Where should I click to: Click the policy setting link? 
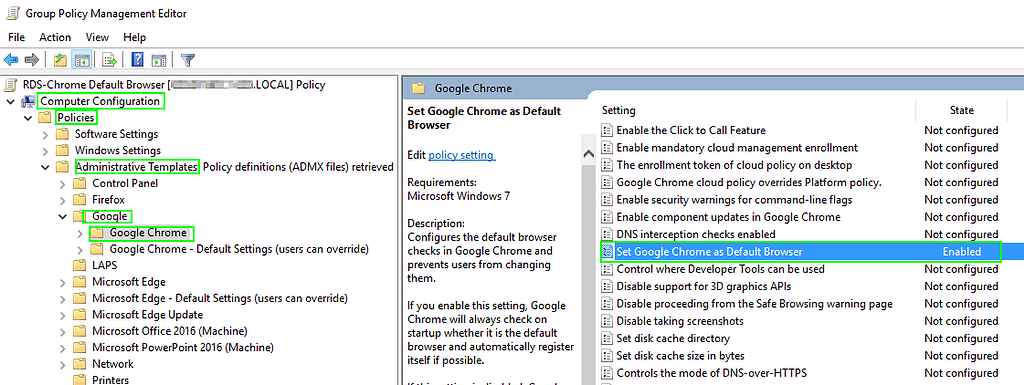tap(462, 155)
